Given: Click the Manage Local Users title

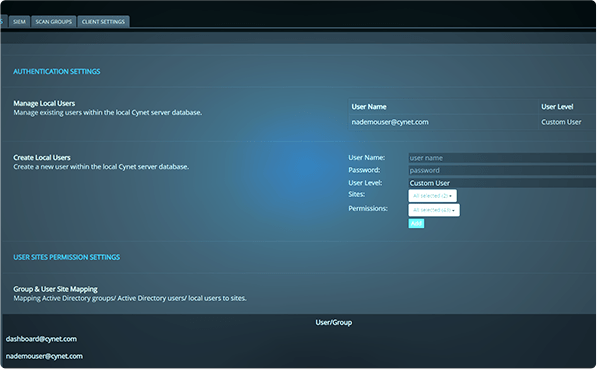Looking at the screenshot, I should tap(44, 103).
